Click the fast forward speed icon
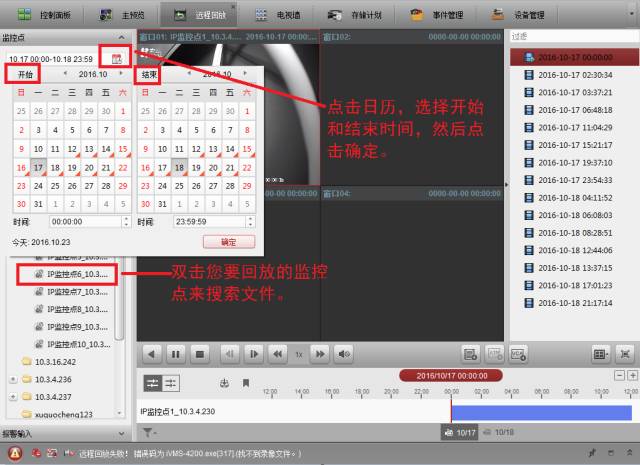This screenshot has width=640, height=465. (x=320, y=353)
